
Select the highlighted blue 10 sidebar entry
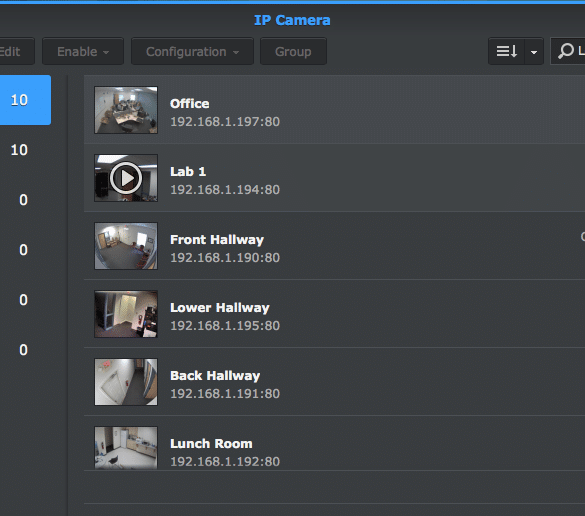pyautogui.click(x=25, y=100)
